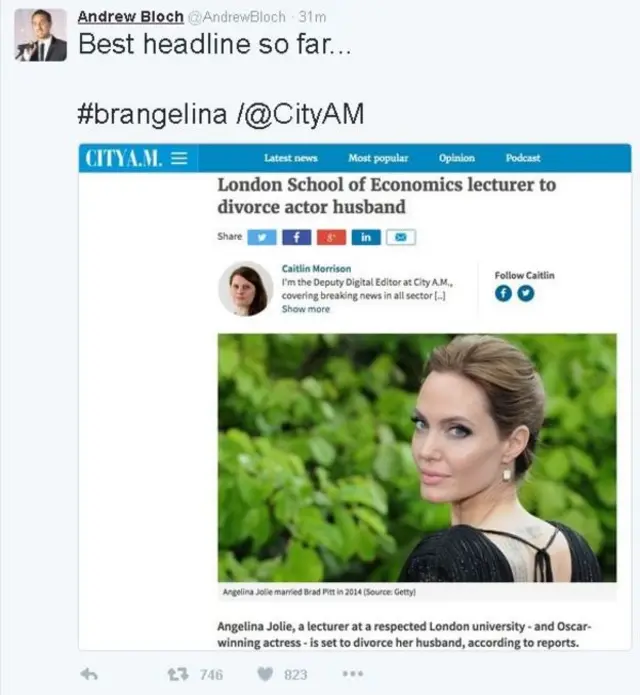
Task: Open the Opinion section
Action: (457, 158)
